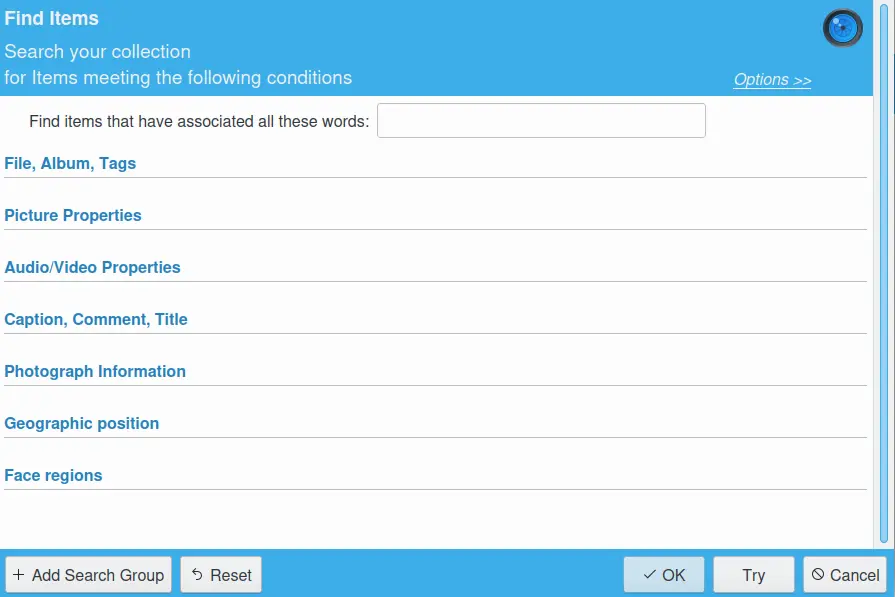Click the associated words search field
895x597 pixels.
pos(541,121)
